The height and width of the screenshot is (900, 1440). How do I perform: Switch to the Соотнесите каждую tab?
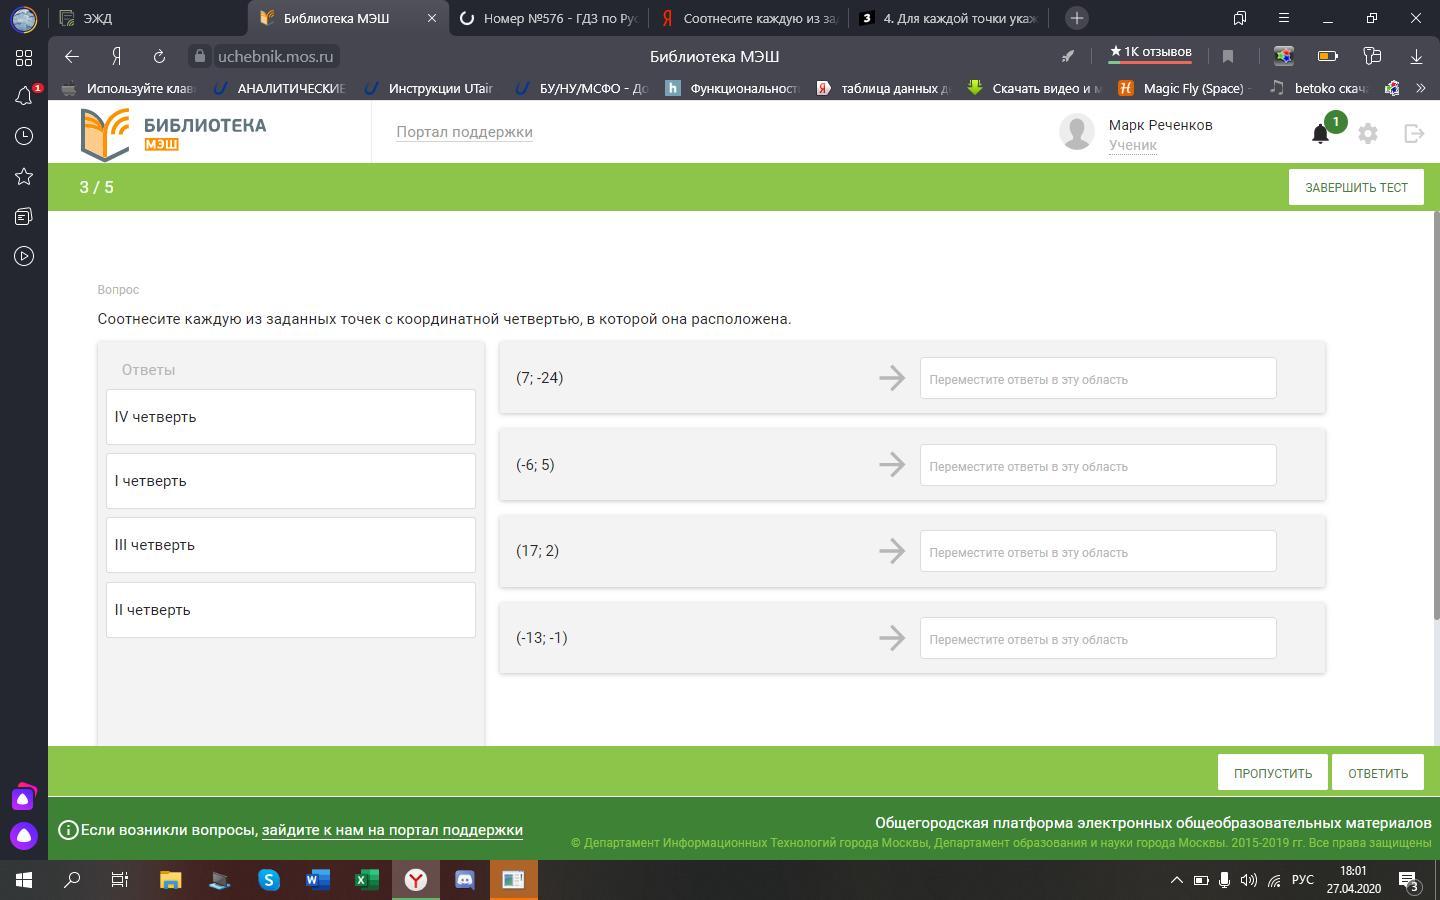[x=748, y=18]
